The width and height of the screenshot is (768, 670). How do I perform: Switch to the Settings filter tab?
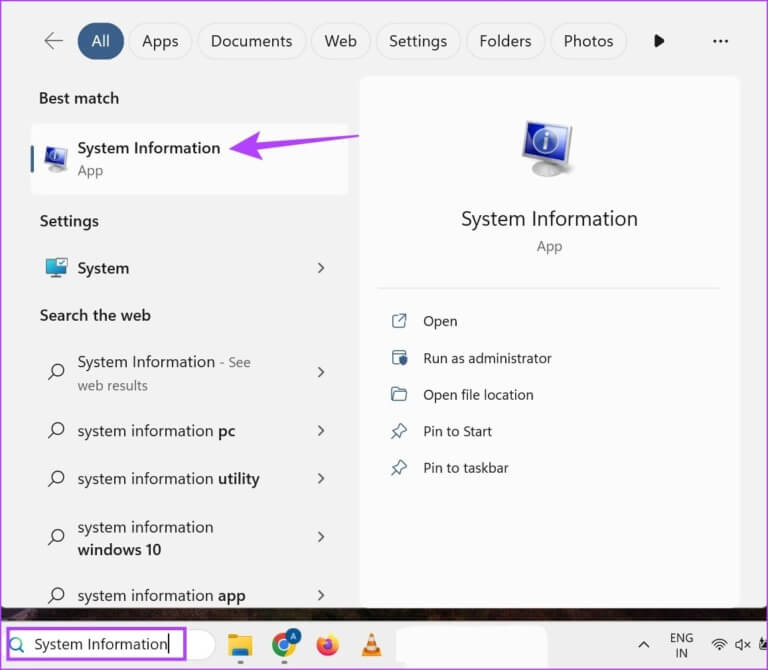pyautogui.click(x=418, y=41)
